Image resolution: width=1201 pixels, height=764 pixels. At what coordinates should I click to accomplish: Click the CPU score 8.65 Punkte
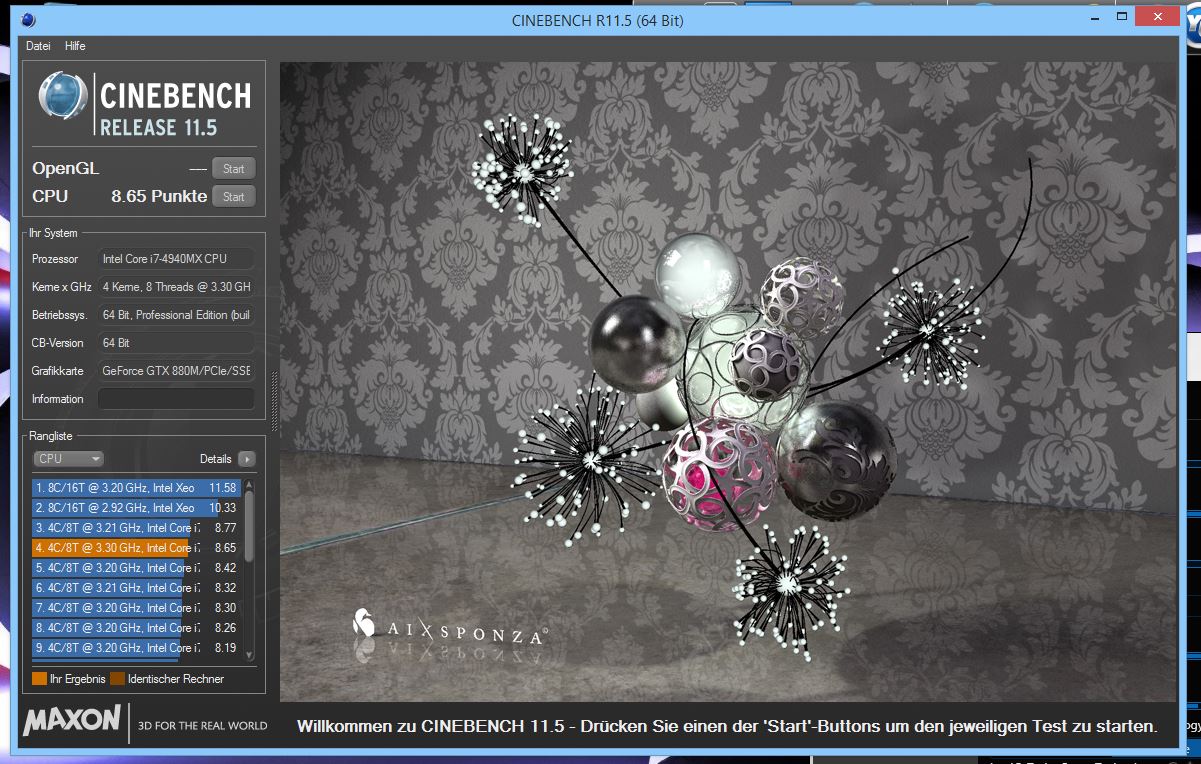coord(159,197)
